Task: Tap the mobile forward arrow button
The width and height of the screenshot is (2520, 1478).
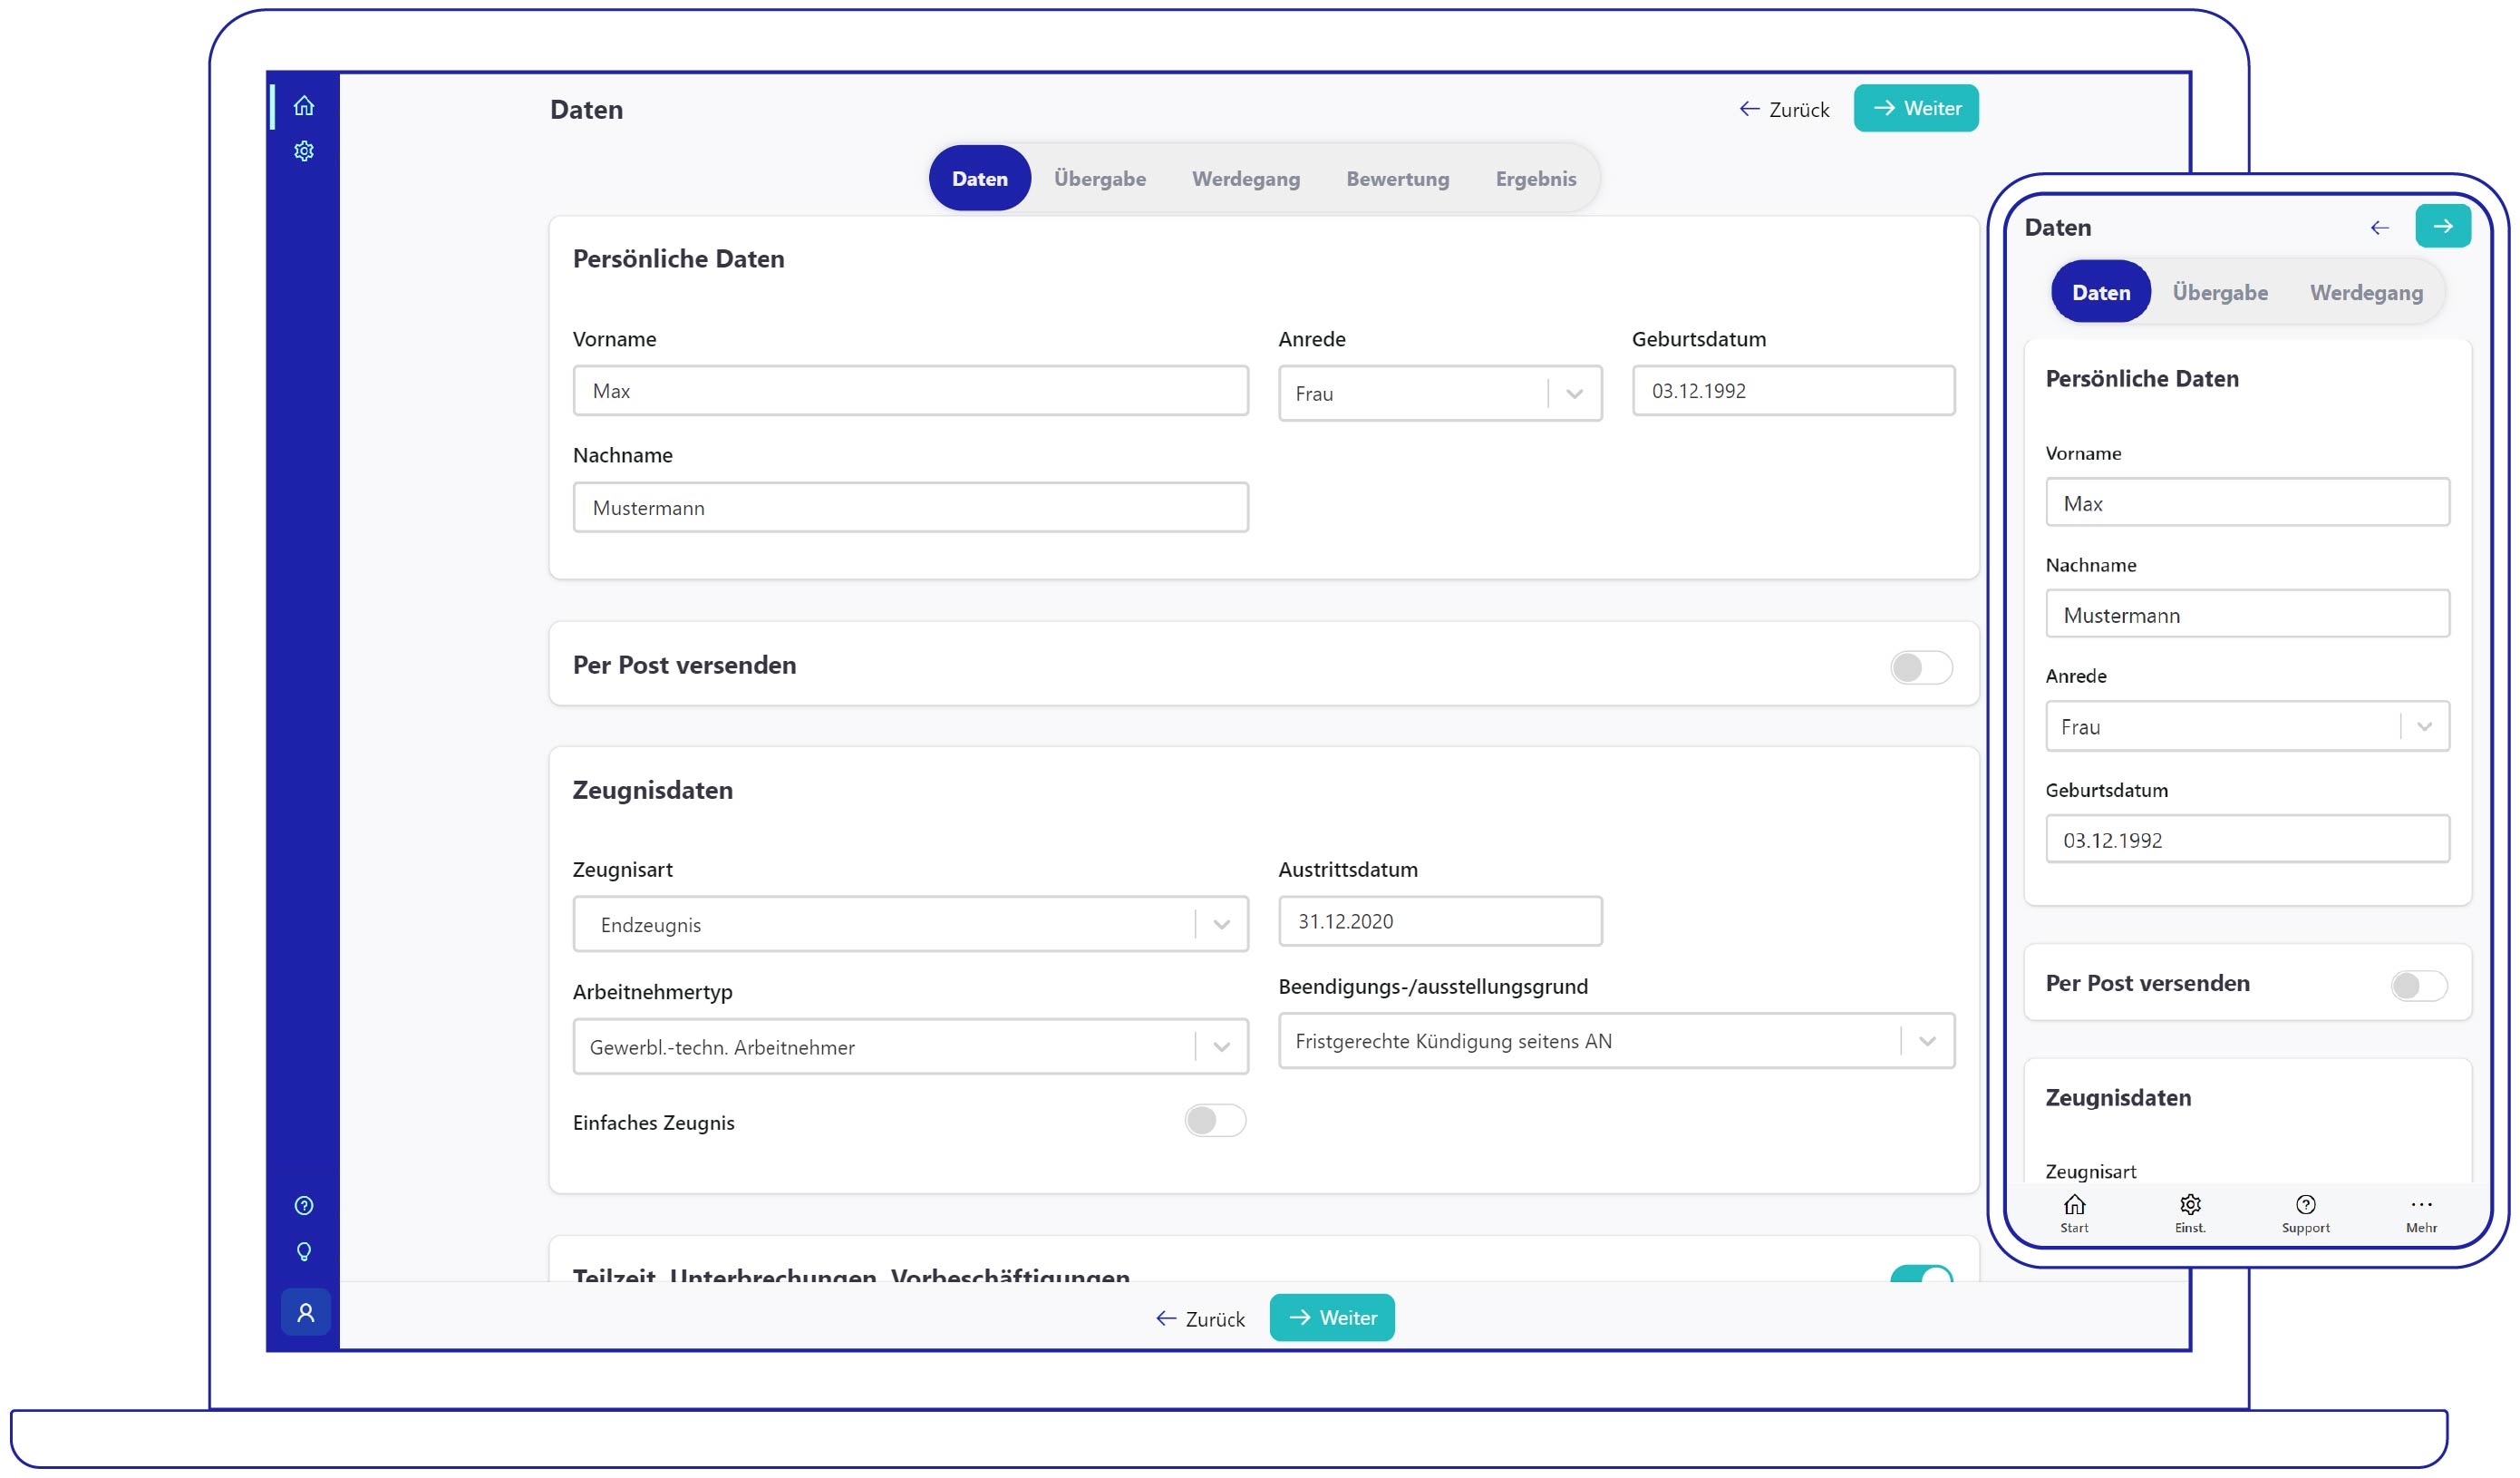Action: click(2443, 226)
